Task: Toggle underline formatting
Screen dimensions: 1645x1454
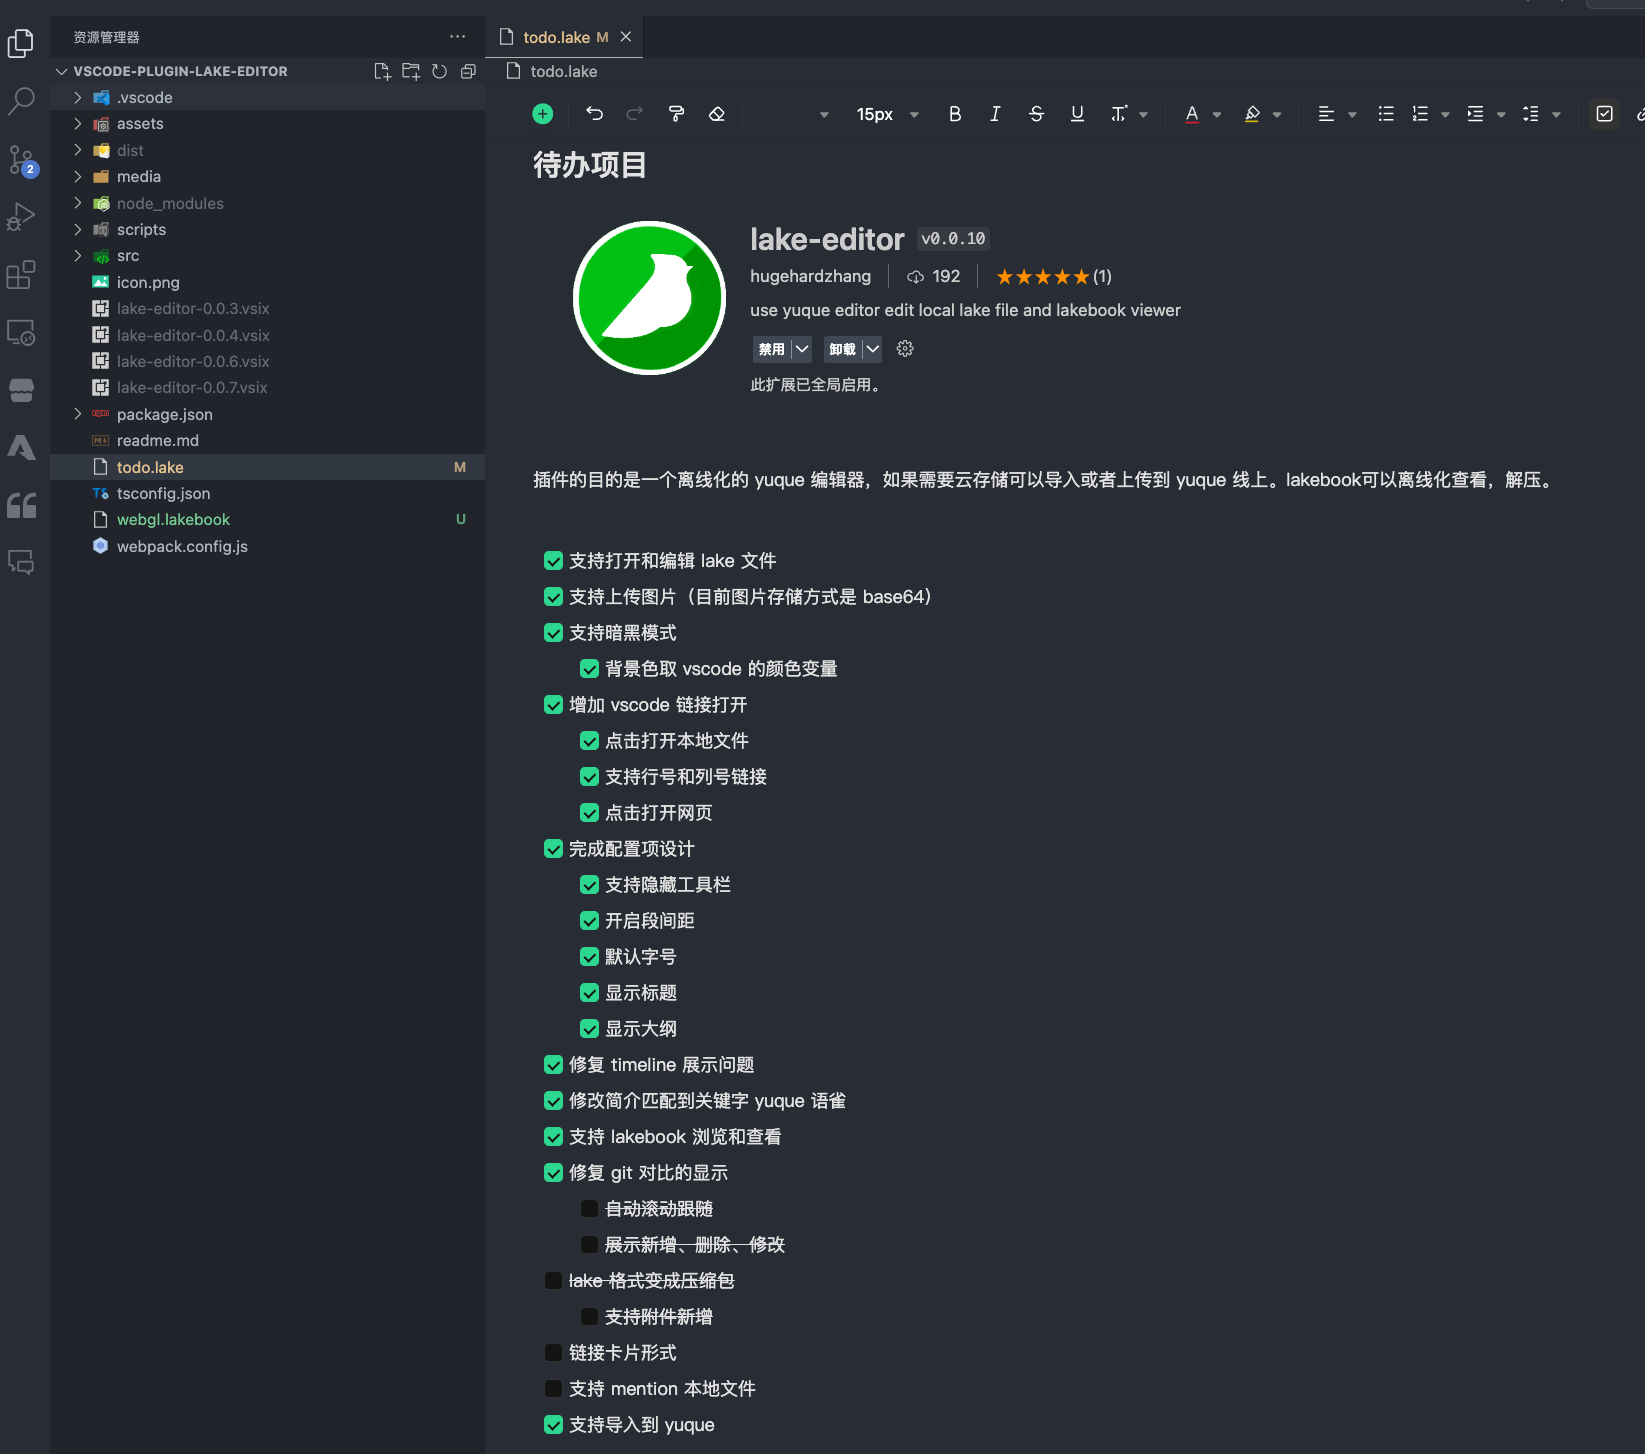Action: coord(1077,114)
